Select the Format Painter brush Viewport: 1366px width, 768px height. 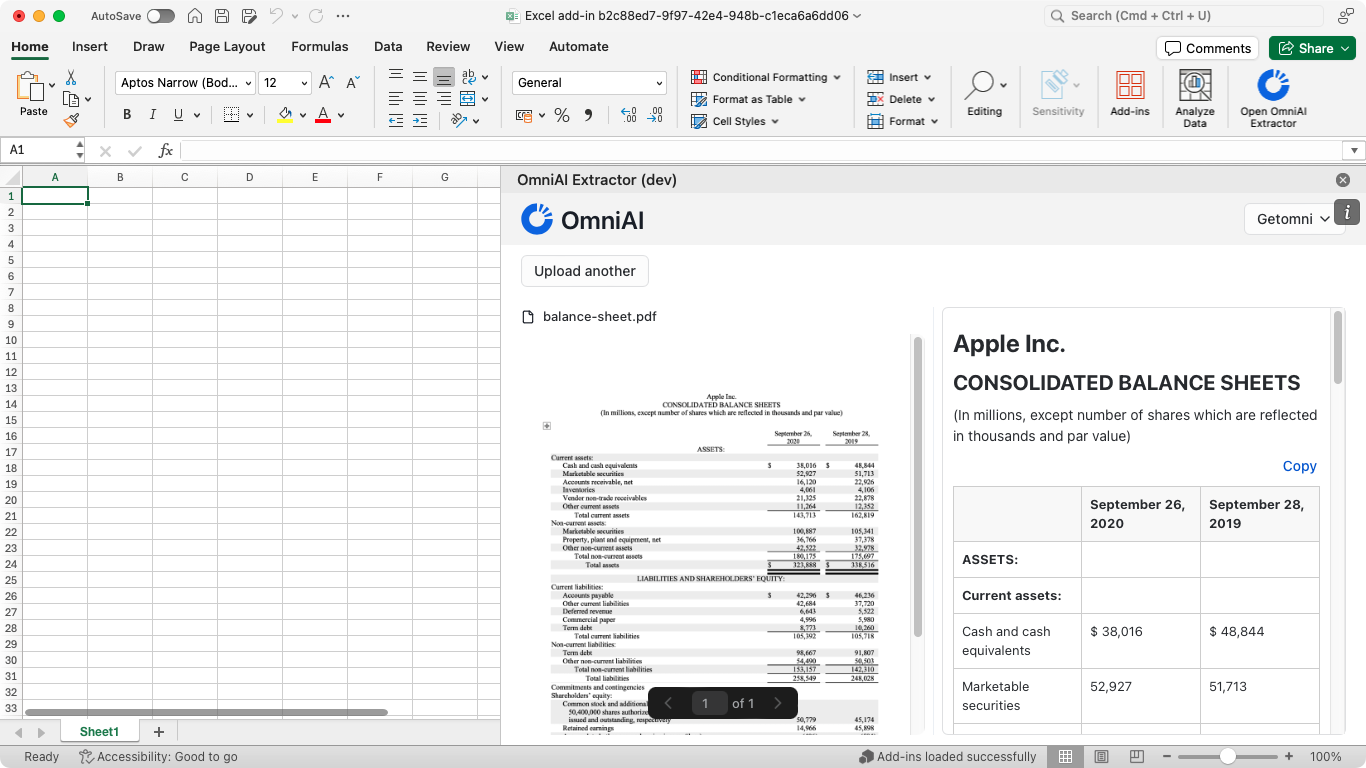point(71,120)
